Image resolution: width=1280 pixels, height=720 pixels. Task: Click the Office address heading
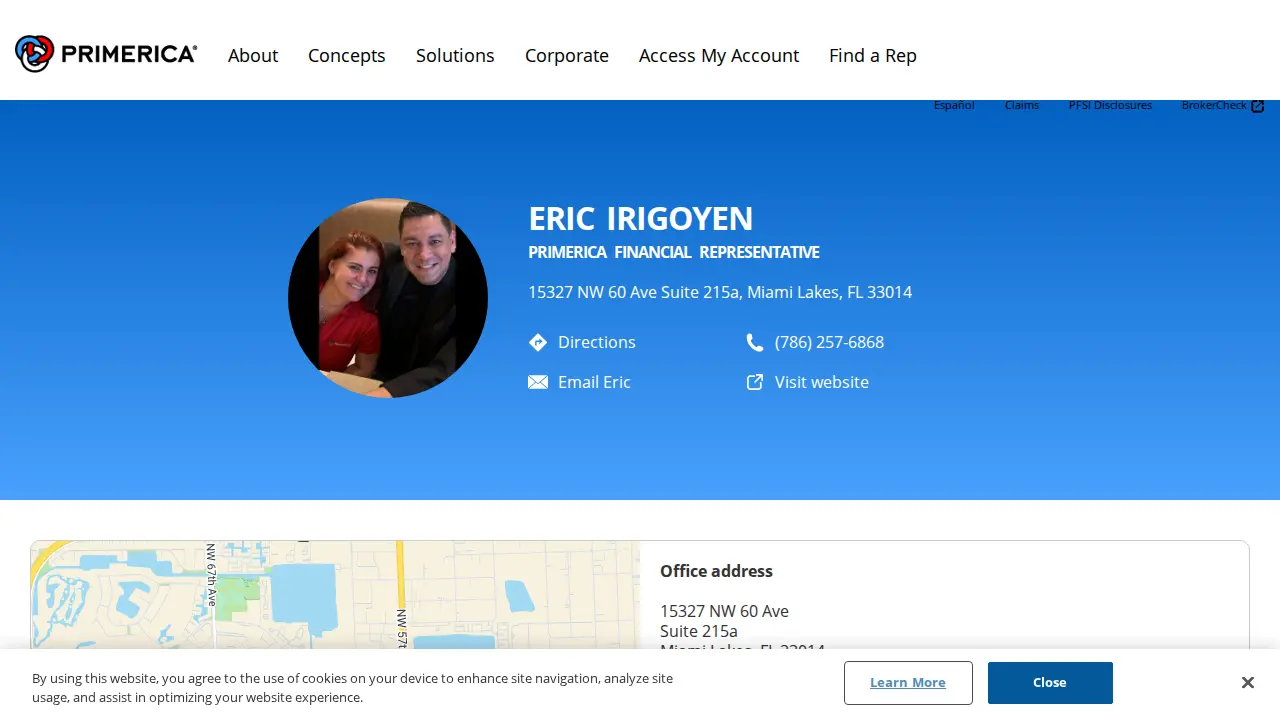click(716, 571)
